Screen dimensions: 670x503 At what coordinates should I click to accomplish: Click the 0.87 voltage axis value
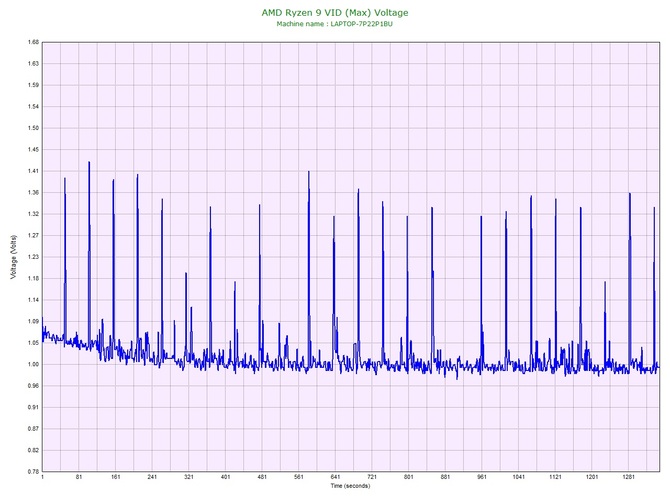click(x=33, y=429)
